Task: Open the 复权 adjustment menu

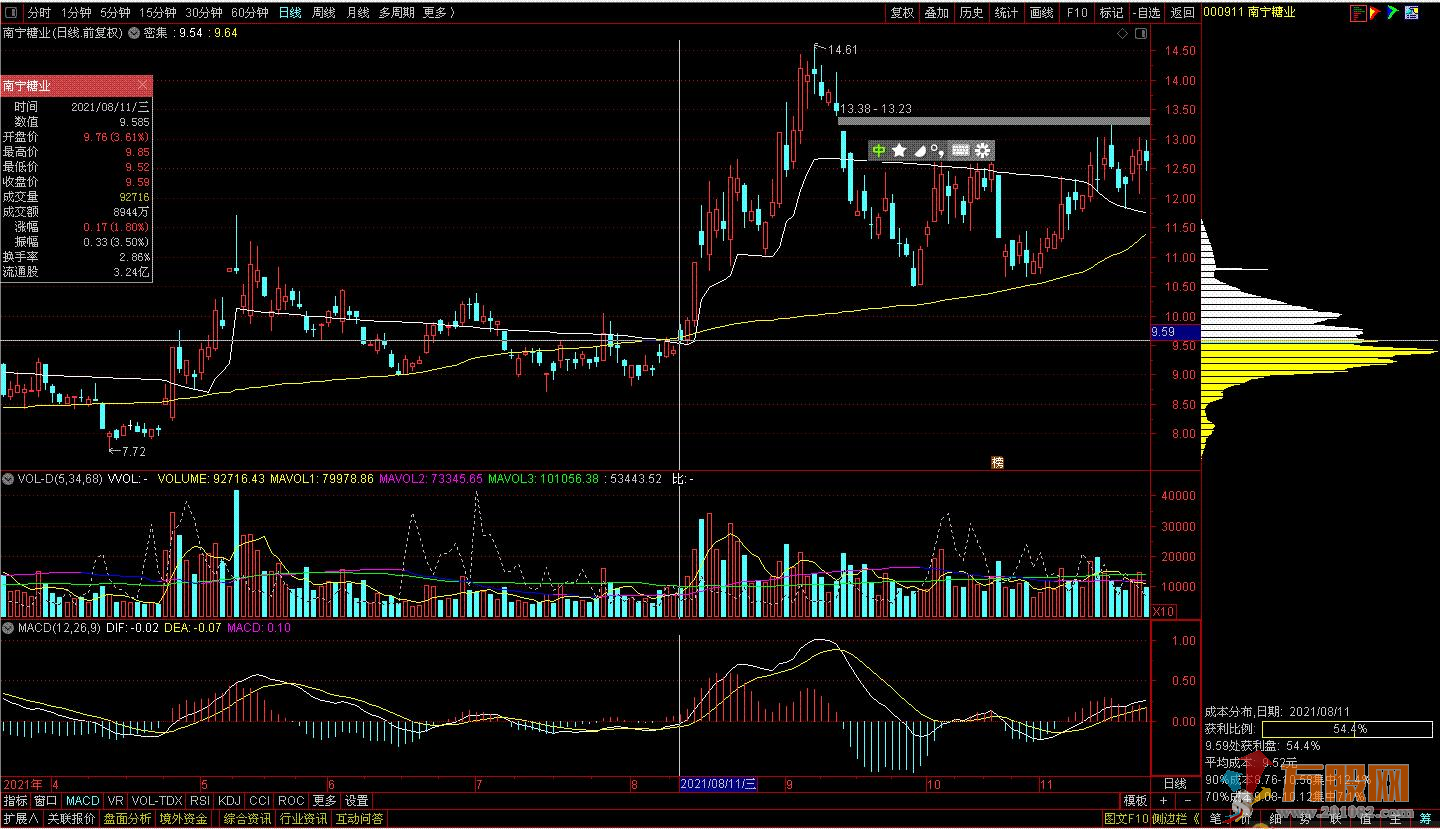Action: pos(902,12)
